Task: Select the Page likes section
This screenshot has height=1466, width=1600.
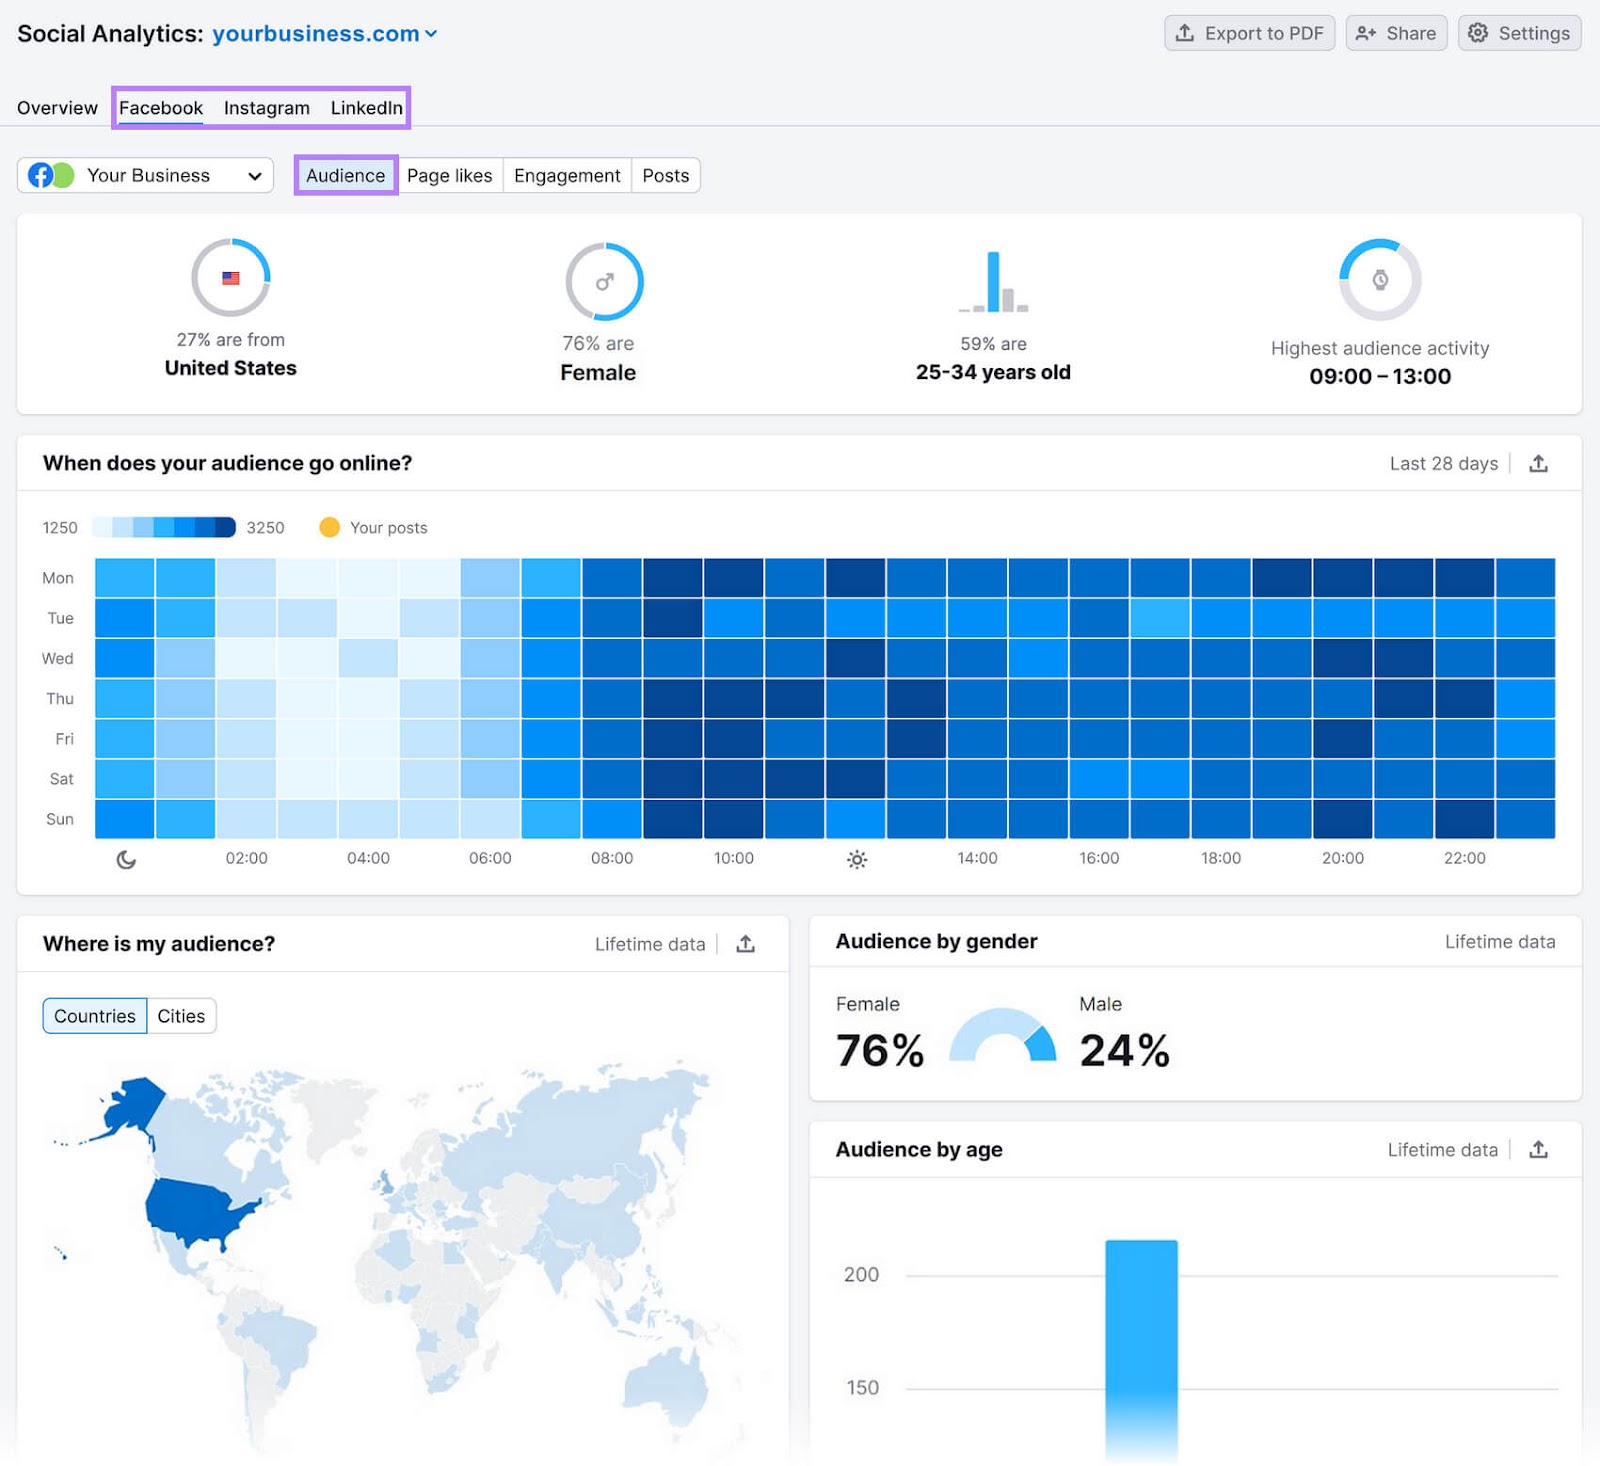Action: 450,175
